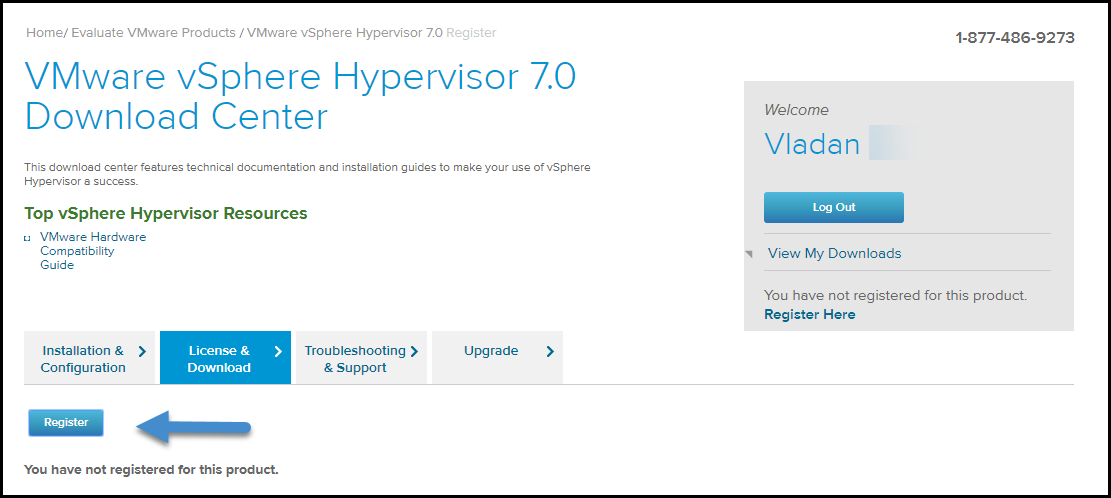Click the Welcome text in sidebar
The height and width of the screenshot is (498, 1111).
coord(796,110)
